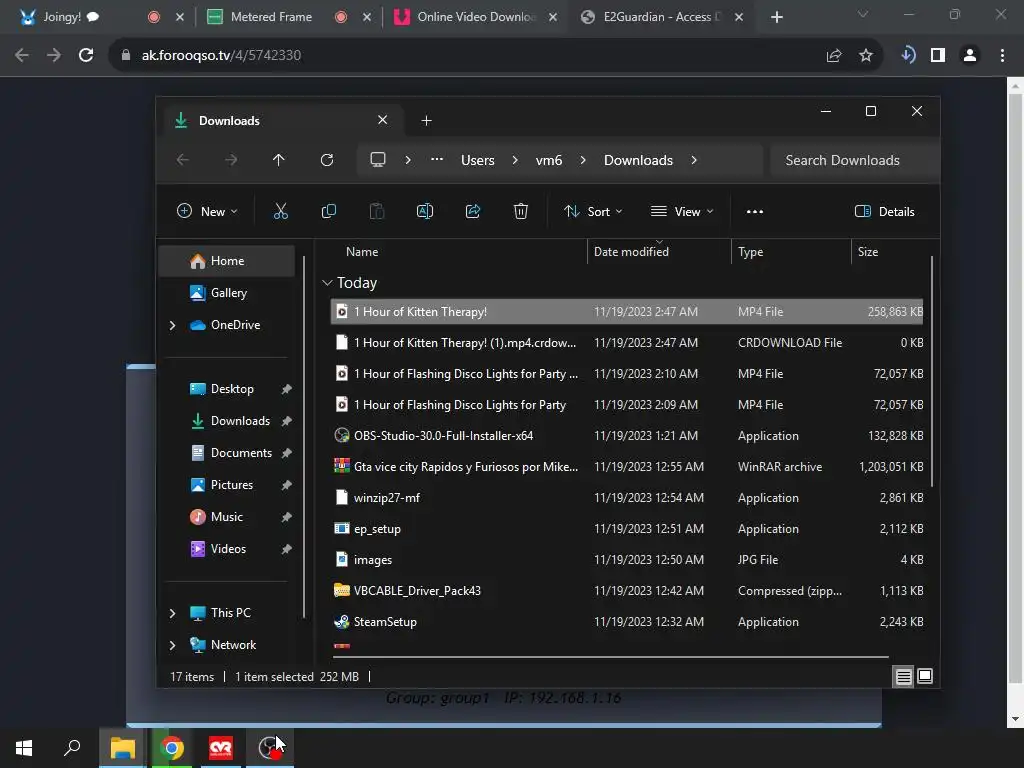1024x768 pixels.
Task: Select OBS-Studio-30.0-Full-Installer-x64 file
Action: point(627,436)
